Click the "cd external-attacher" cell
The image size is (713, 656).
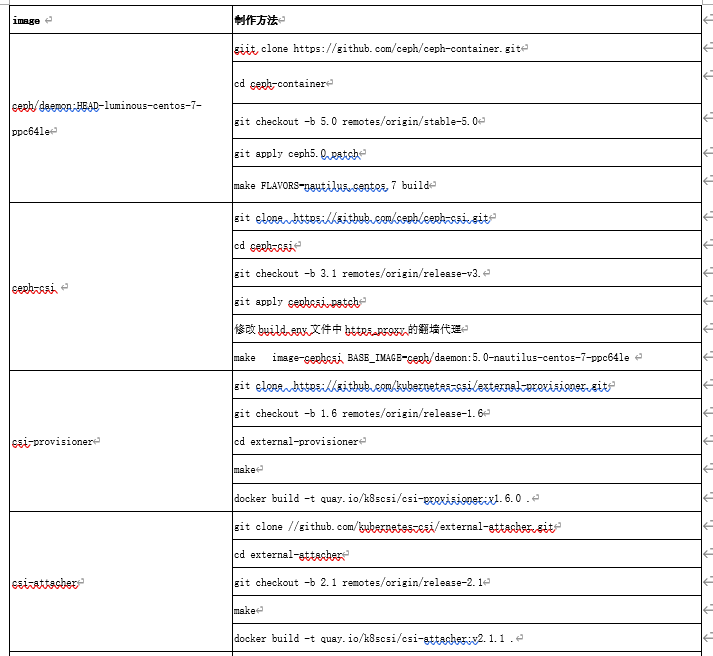[467, 554]
